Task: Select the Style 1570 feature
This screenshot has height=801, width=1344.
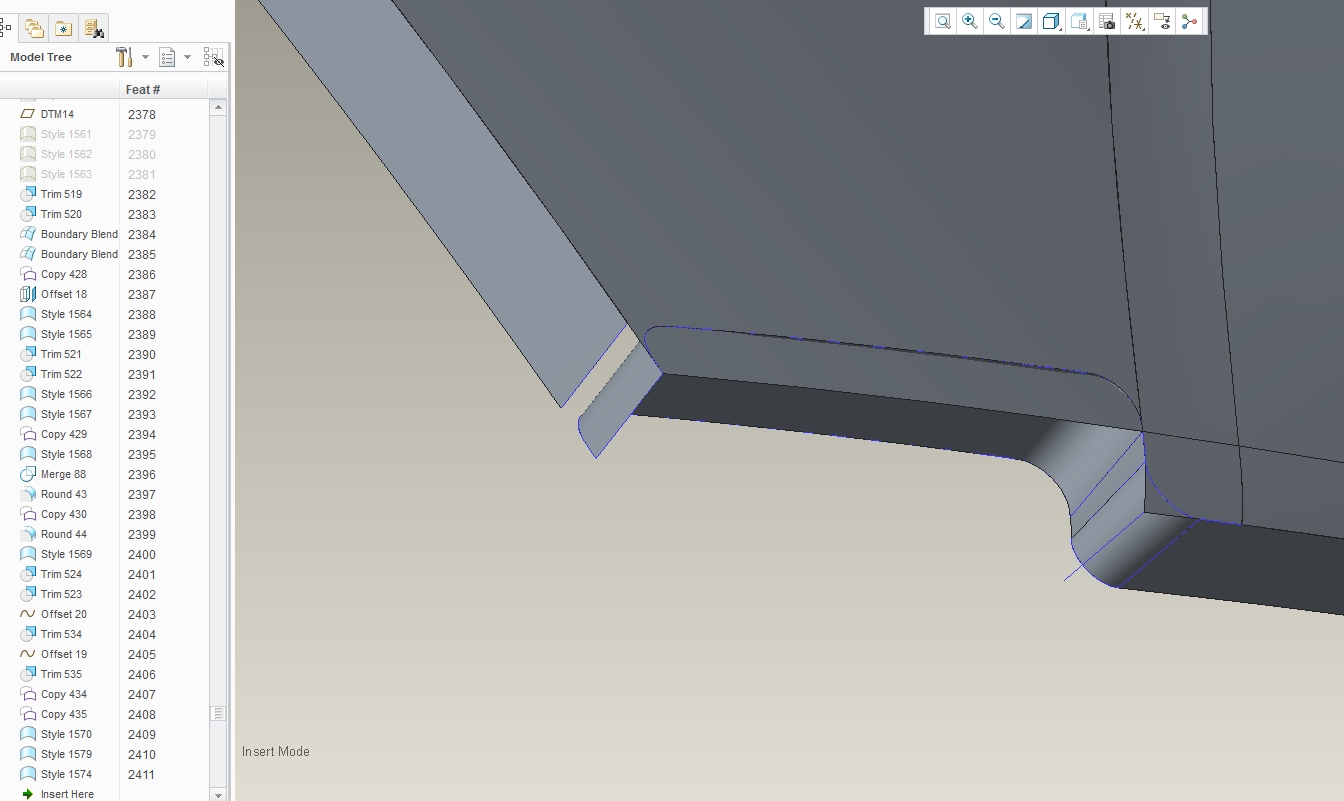Action: pyautogui.click(x=66, y=734)
